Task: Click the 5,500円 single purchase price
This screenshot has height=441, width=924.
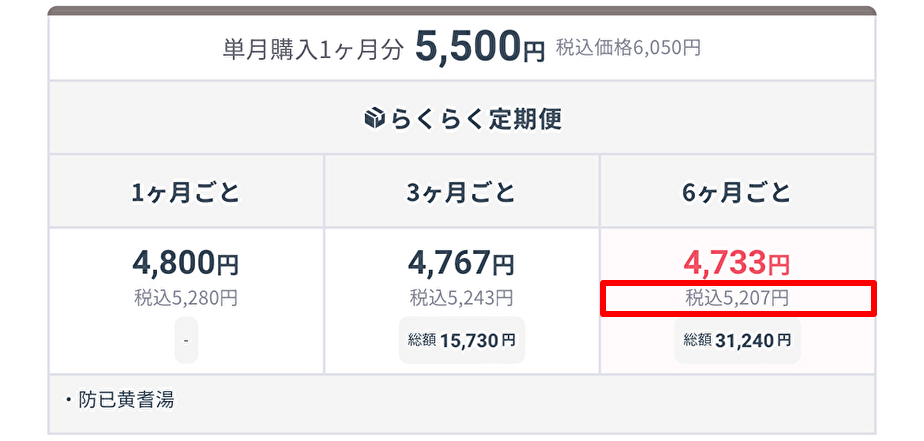Action: click(480, 48)
